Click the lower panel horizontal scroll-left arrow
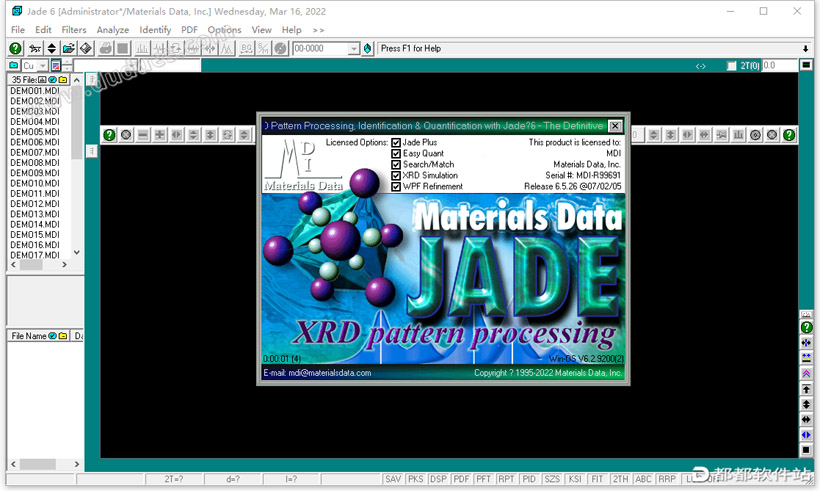The image size is (820, 491). pyautogui.click(x=14, y=464)
